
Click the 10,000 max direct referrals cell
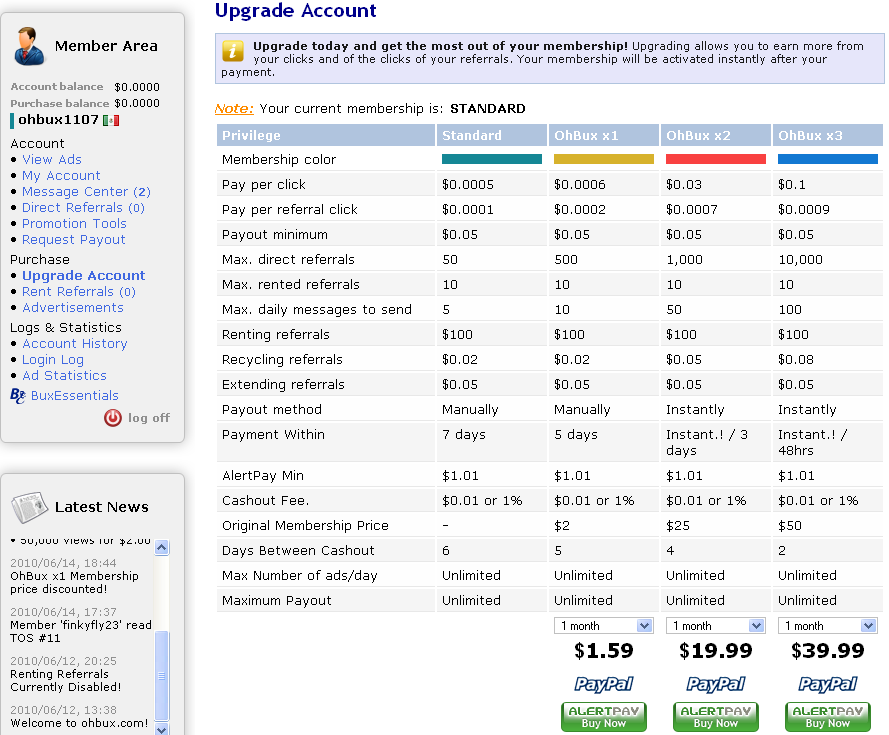tap(800, 260)
